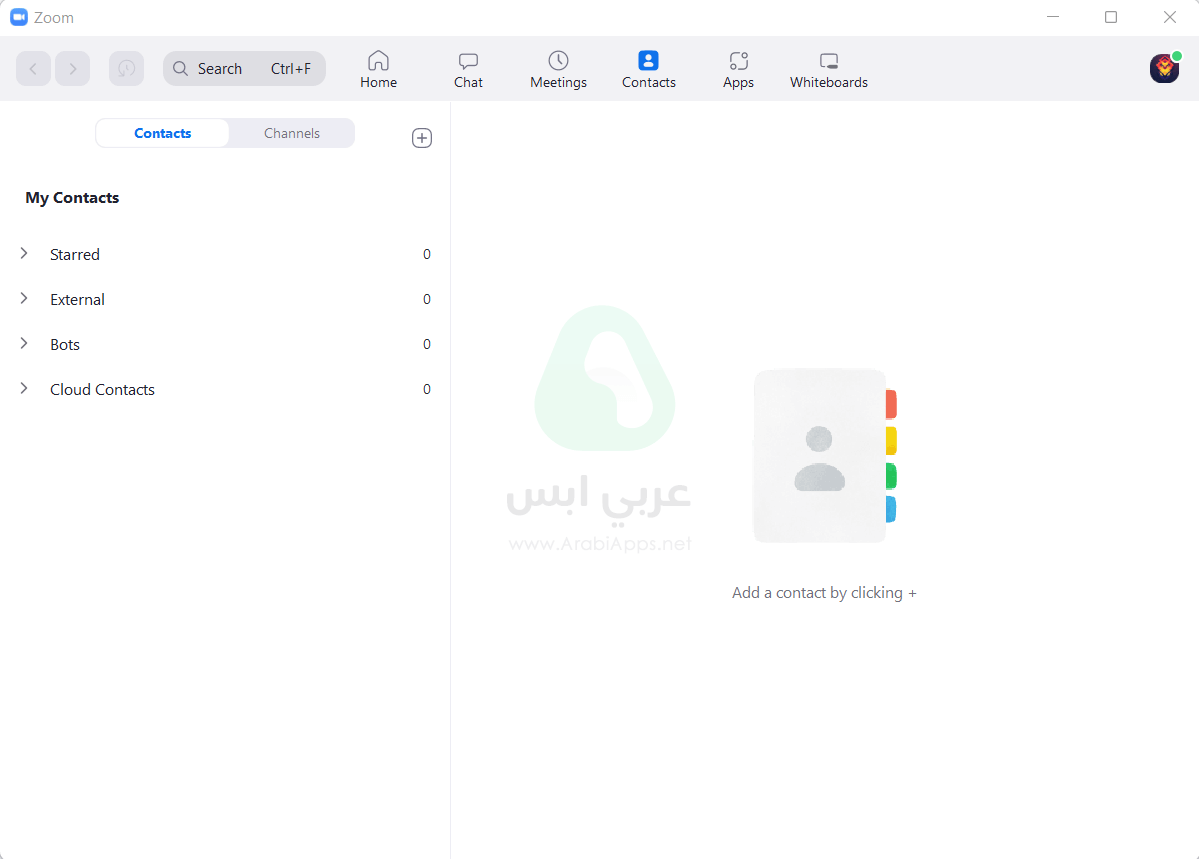Select the Meetings clock icon
Image resolution: width=1199 pixels, height=859 pixels.
(x=558, y=61)
